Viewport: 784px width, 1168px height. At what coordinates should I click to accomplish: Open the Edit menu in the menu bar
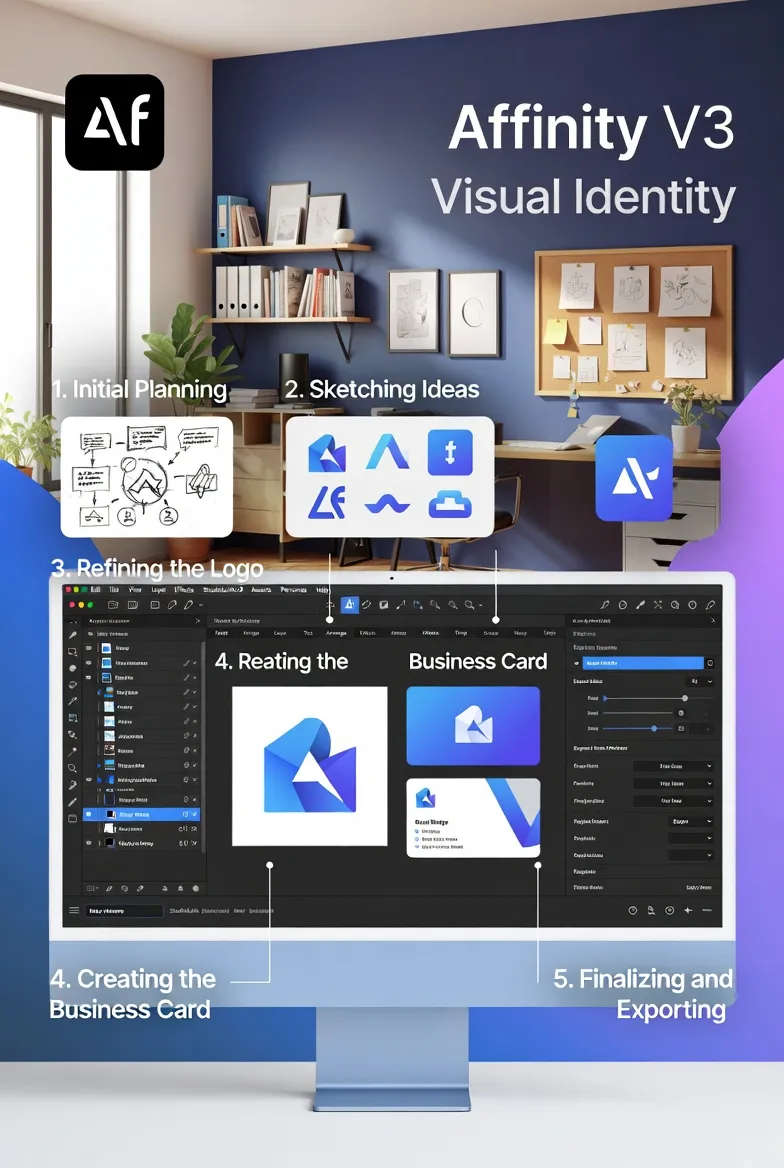click(95, 590)
